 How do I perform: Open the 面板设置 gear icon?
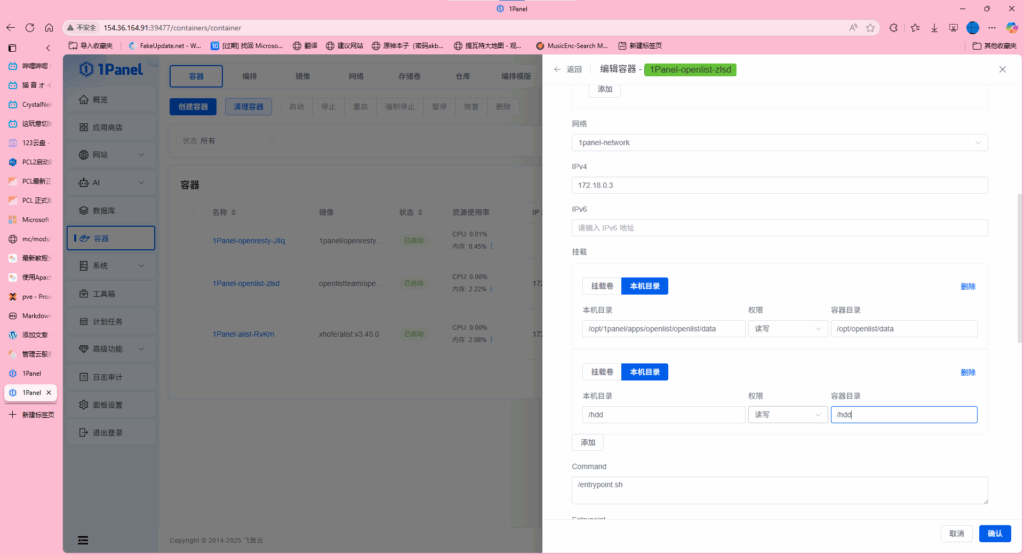click(x=84, y=405)
